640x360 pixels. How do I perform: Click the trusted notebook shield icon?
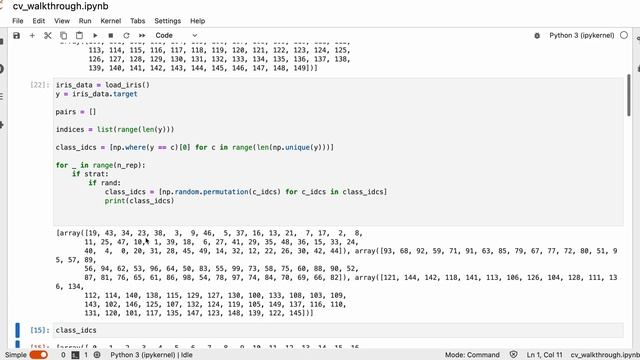point(513,355)
